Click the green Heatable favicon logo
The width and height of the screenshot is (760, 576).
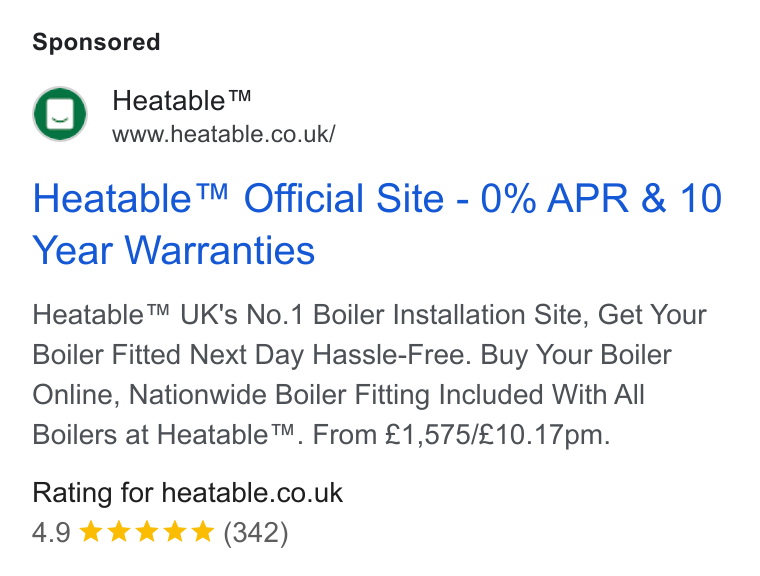pos(60,114)
